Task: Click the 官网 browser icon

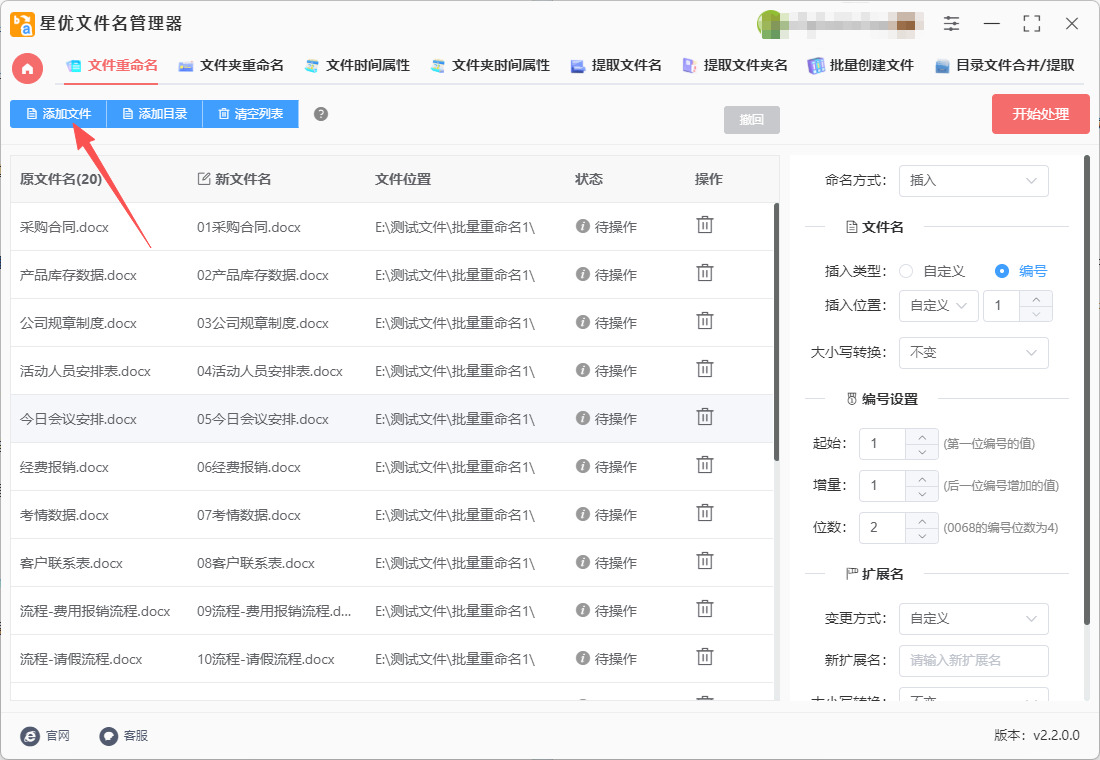Action: [31, 736]
